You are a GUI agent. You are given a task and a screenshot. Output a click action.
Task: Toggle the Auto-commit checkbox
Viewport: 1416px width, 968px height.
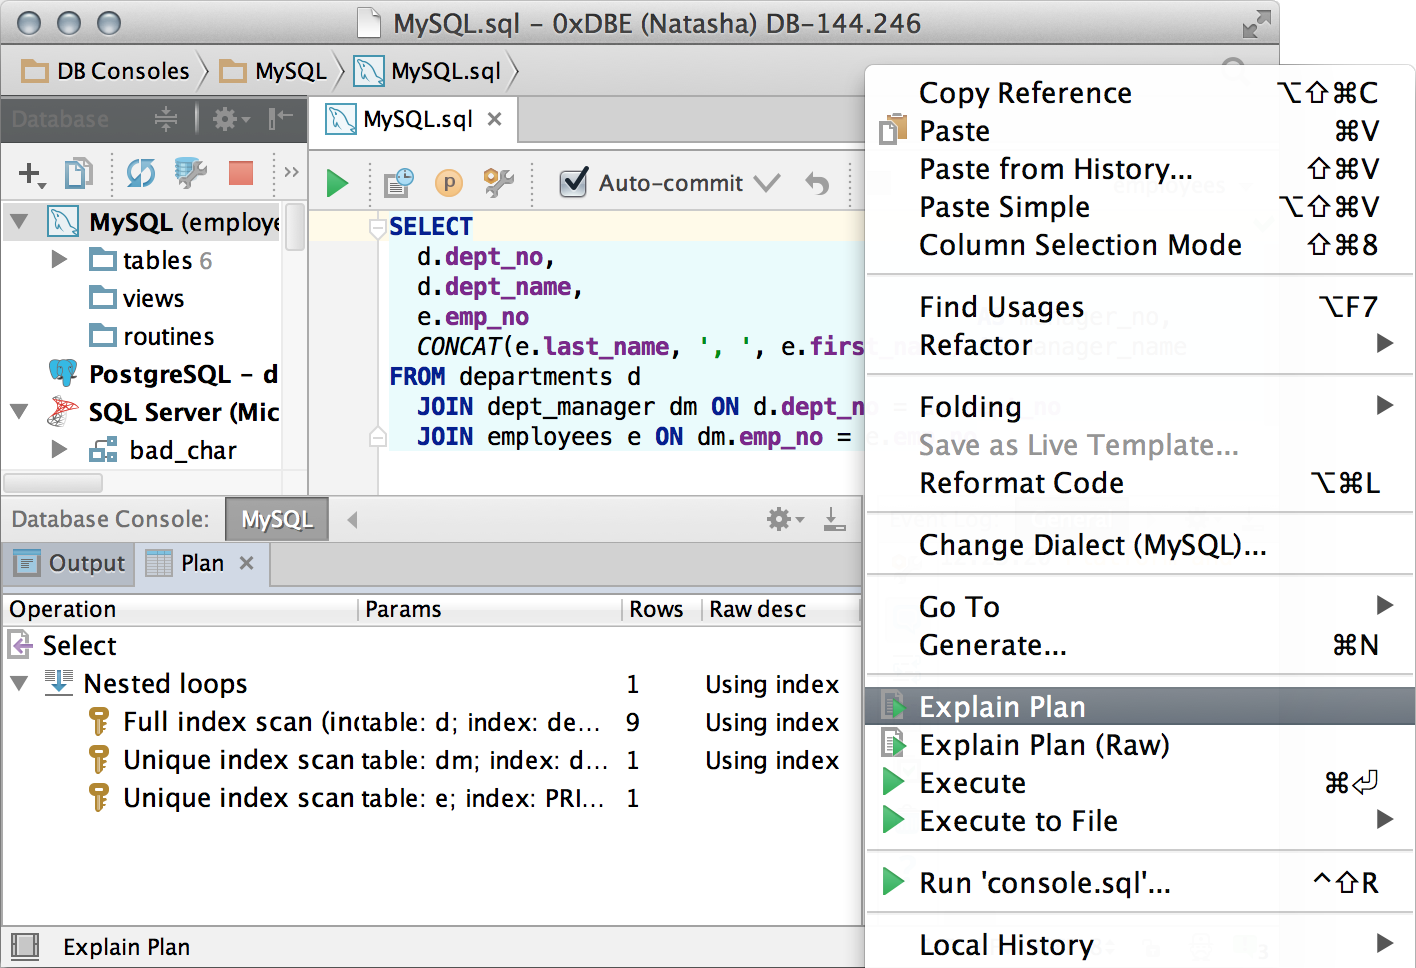pyautogui.click(x=573, y=182)
